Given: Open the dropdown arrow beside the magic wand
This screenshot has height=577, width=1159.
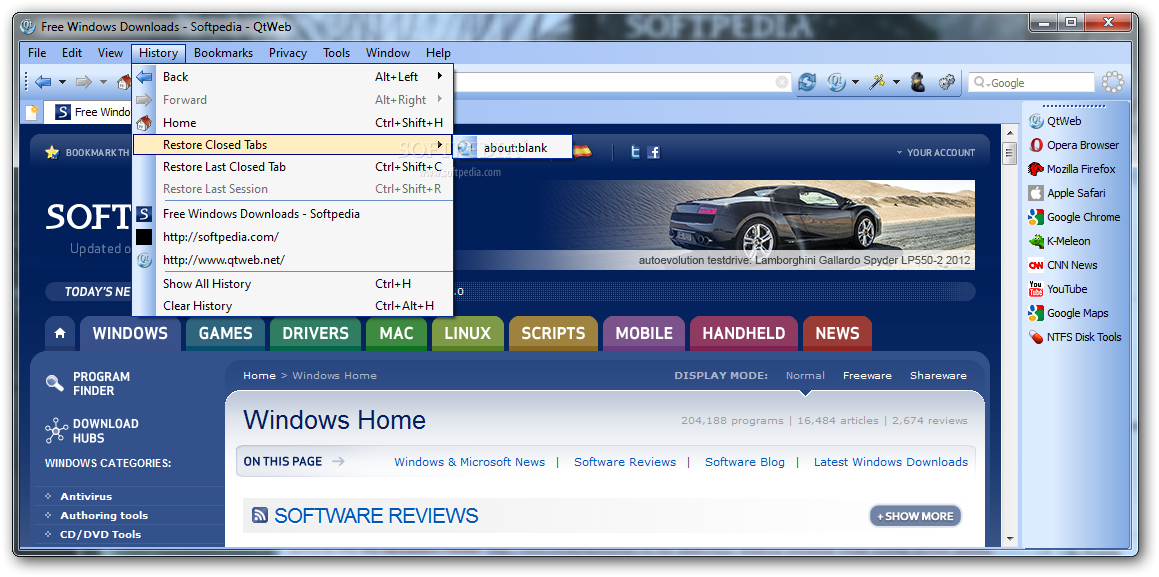Looking at the screenshot, I should (896, 83).
